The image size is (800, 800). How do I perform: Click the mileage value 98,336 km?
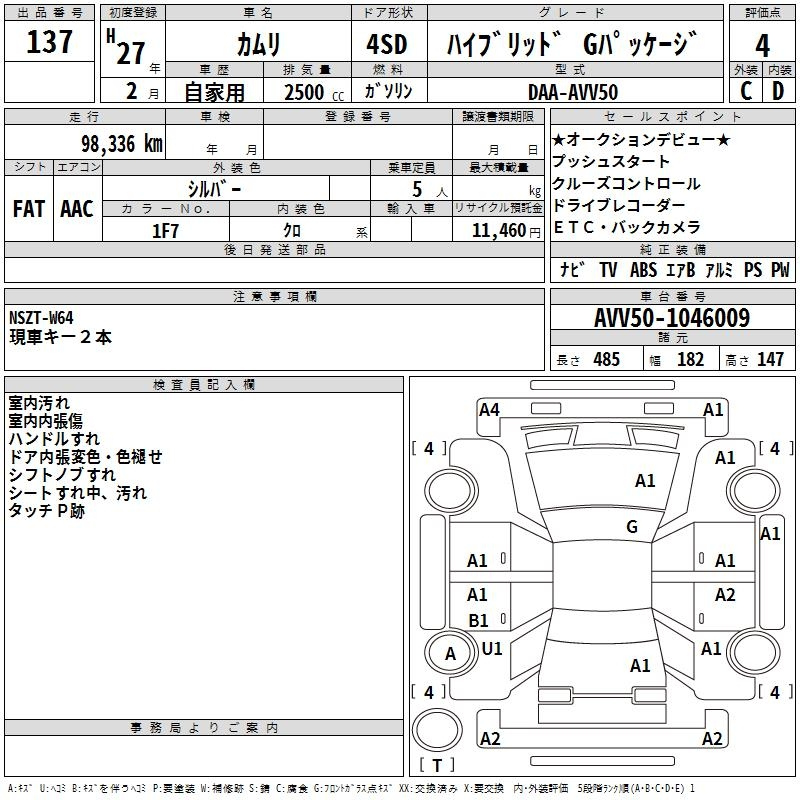(122, 143)
